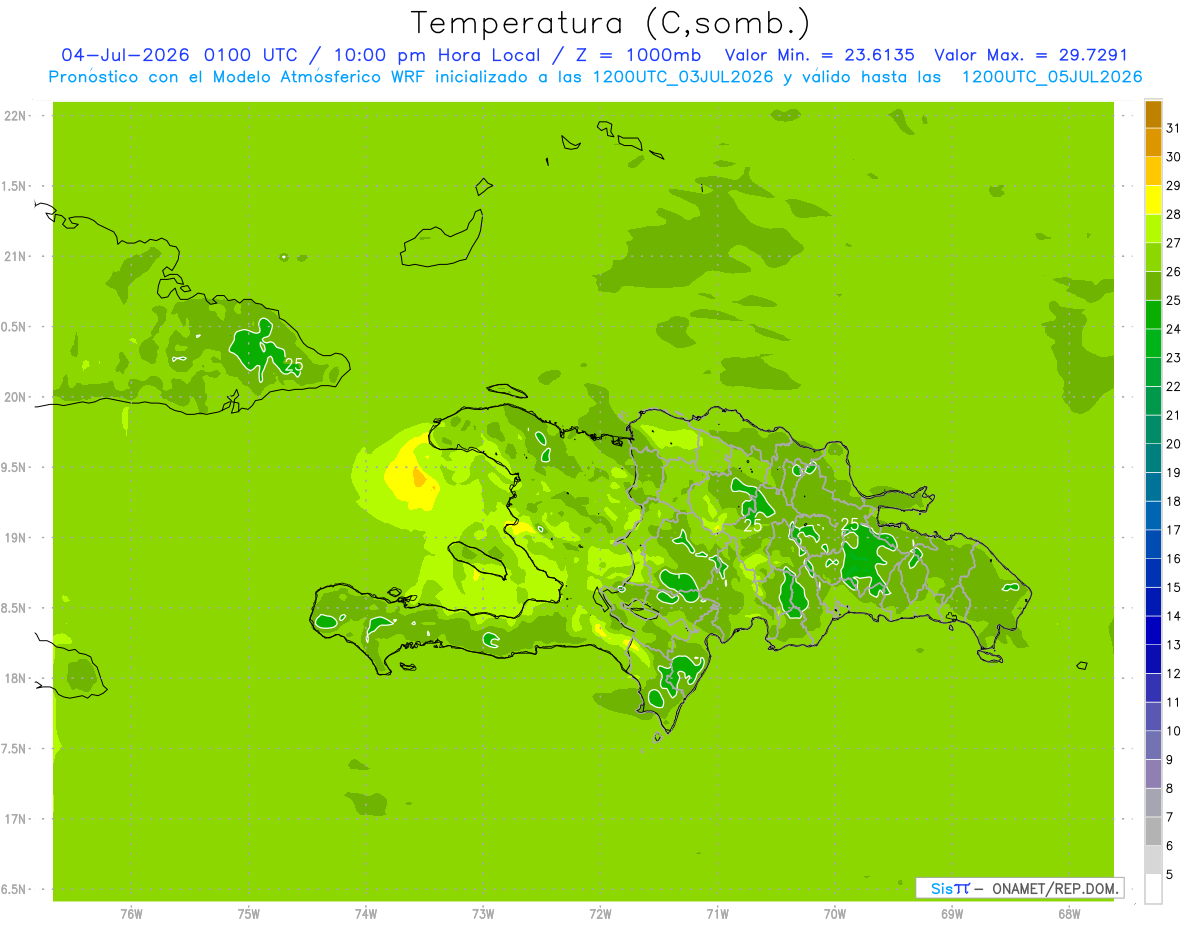
Task: Click the 8.5N latitude tick label
Action: click(x=15, y=608)
